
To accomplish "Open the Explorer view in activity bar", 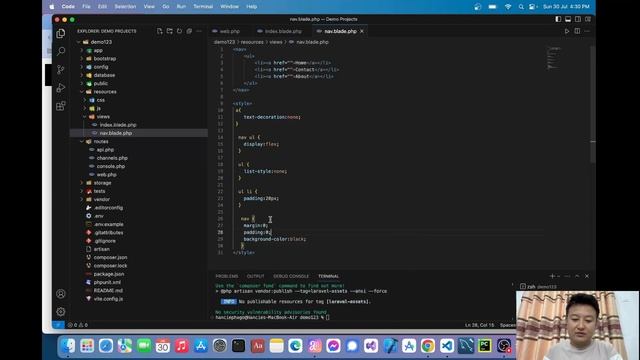I will tap(61, 33).
